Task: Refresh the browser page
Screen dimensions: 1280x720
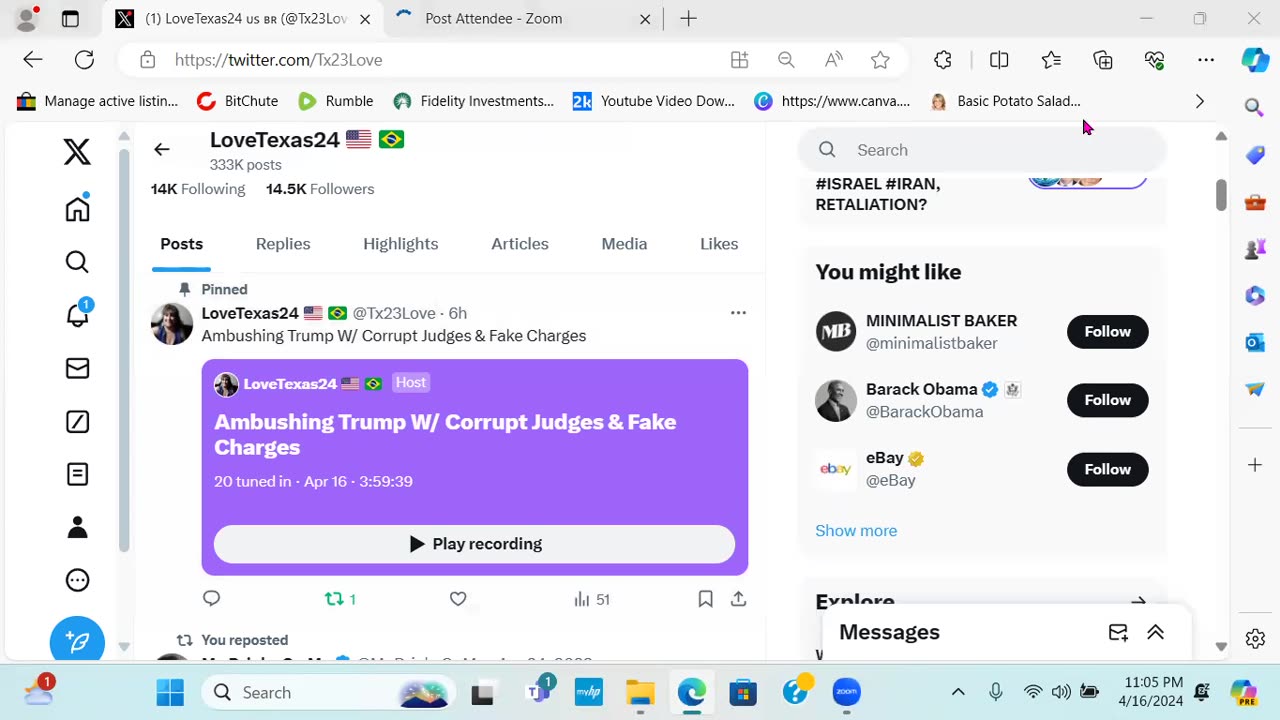Action: [84, 60]
